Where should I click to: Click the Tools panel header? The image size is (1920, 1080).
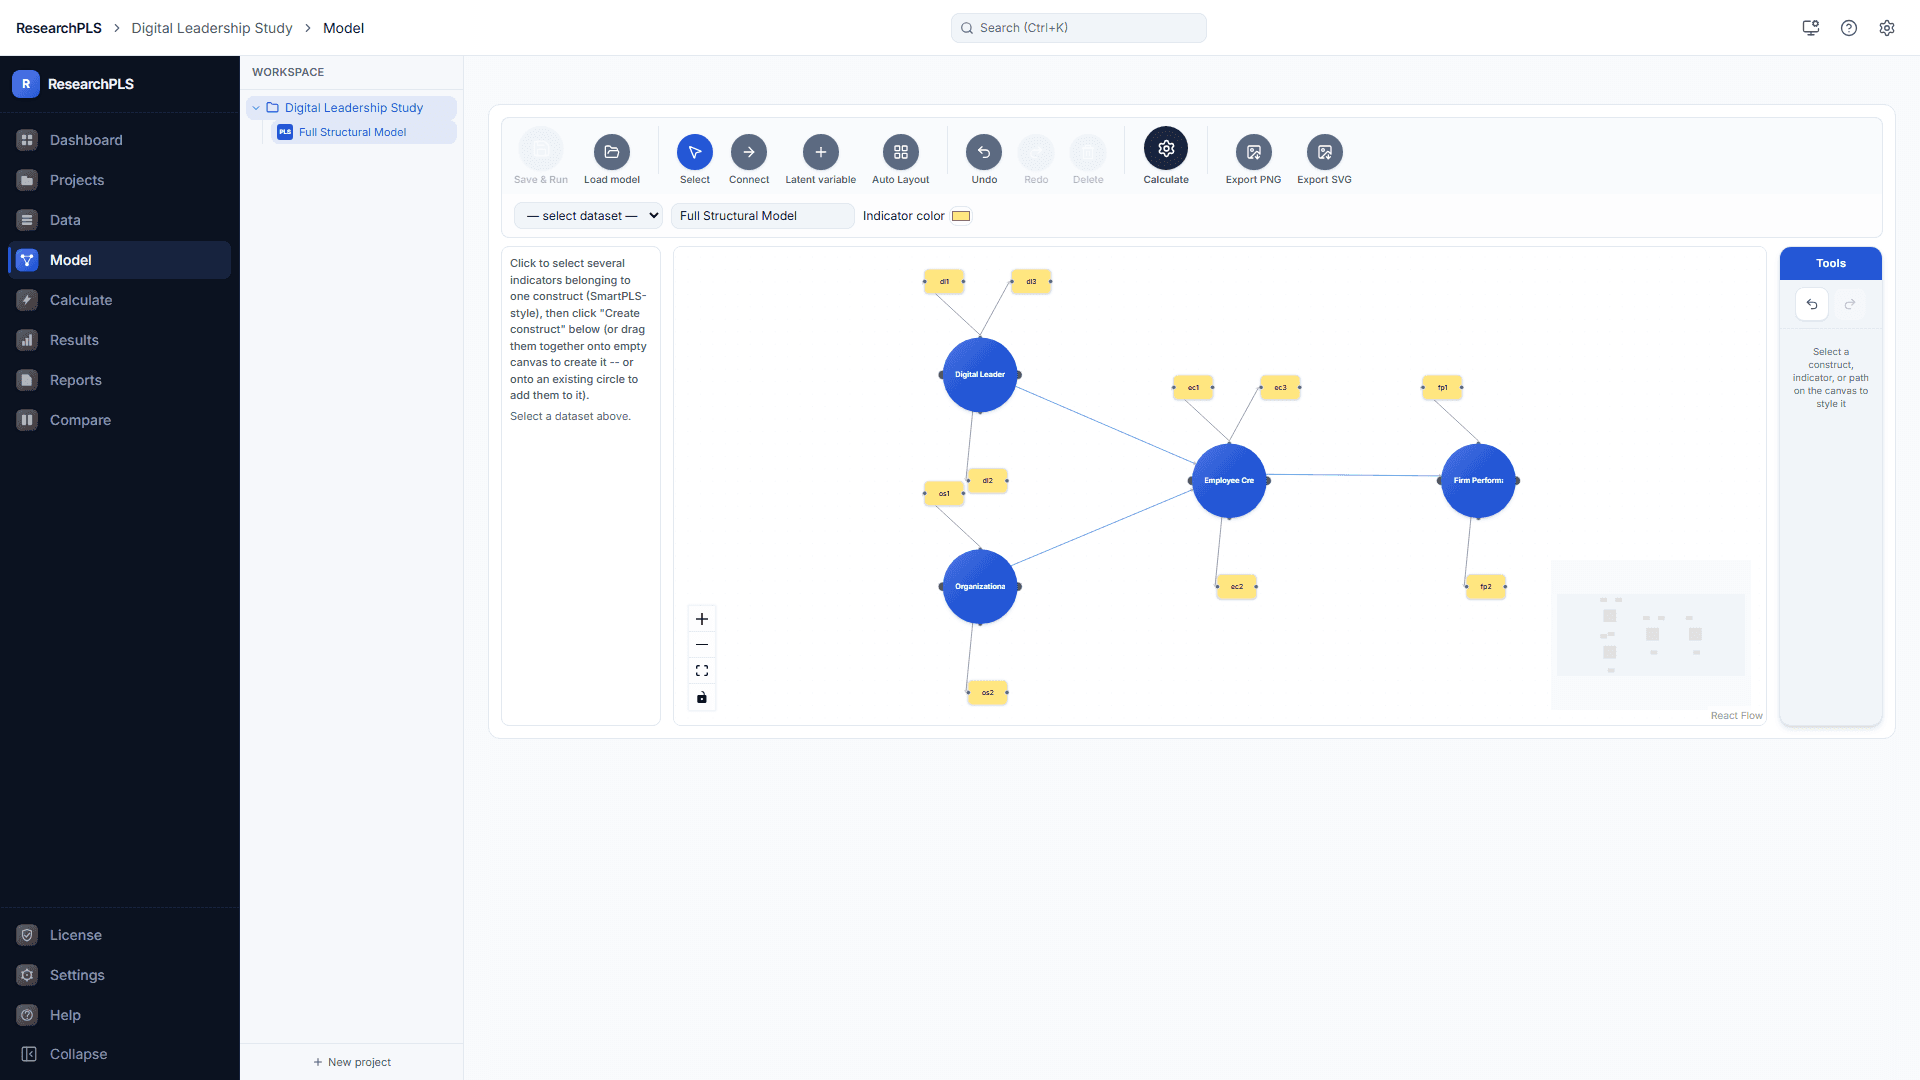click(1831, 263)
